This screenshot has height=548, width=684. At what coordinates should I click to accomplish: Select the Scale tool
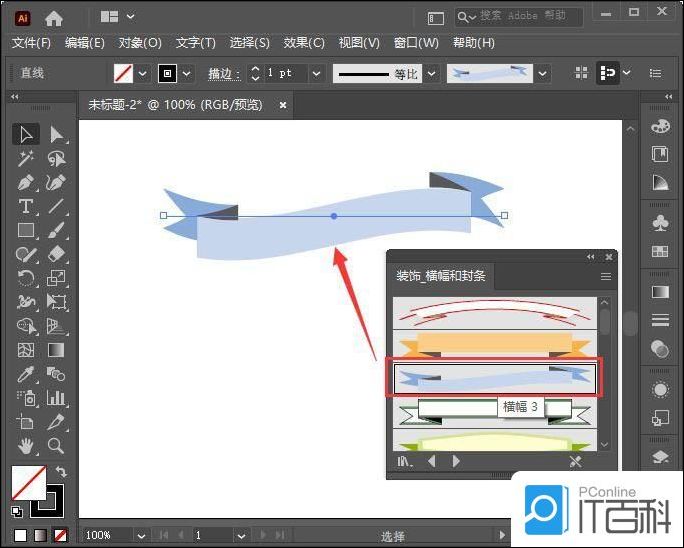[56, 278]
